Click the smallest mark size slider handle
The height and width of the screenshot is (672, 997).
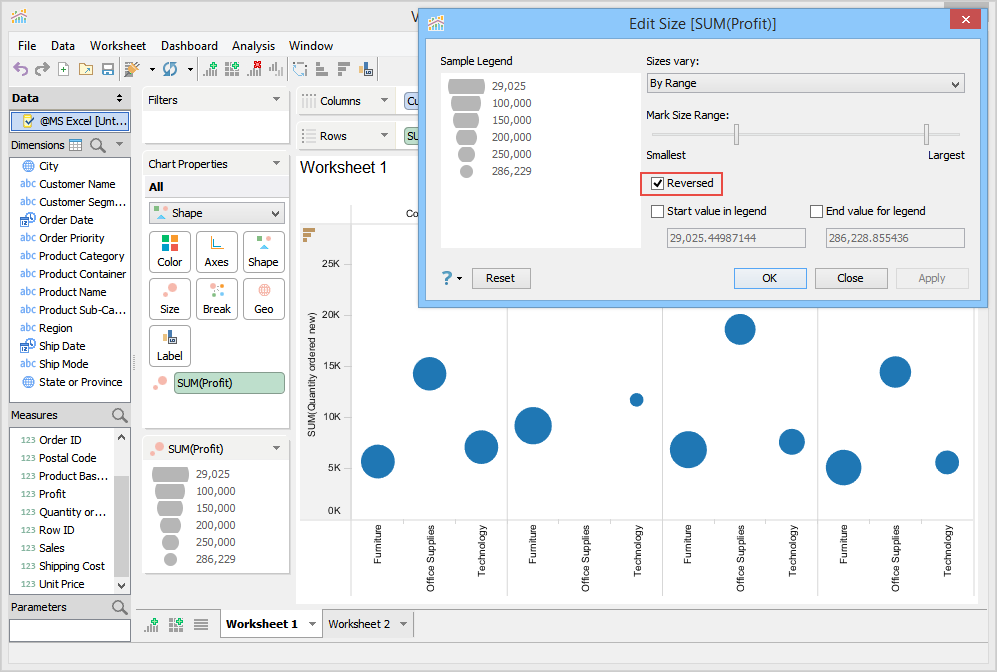coord(736,134)
